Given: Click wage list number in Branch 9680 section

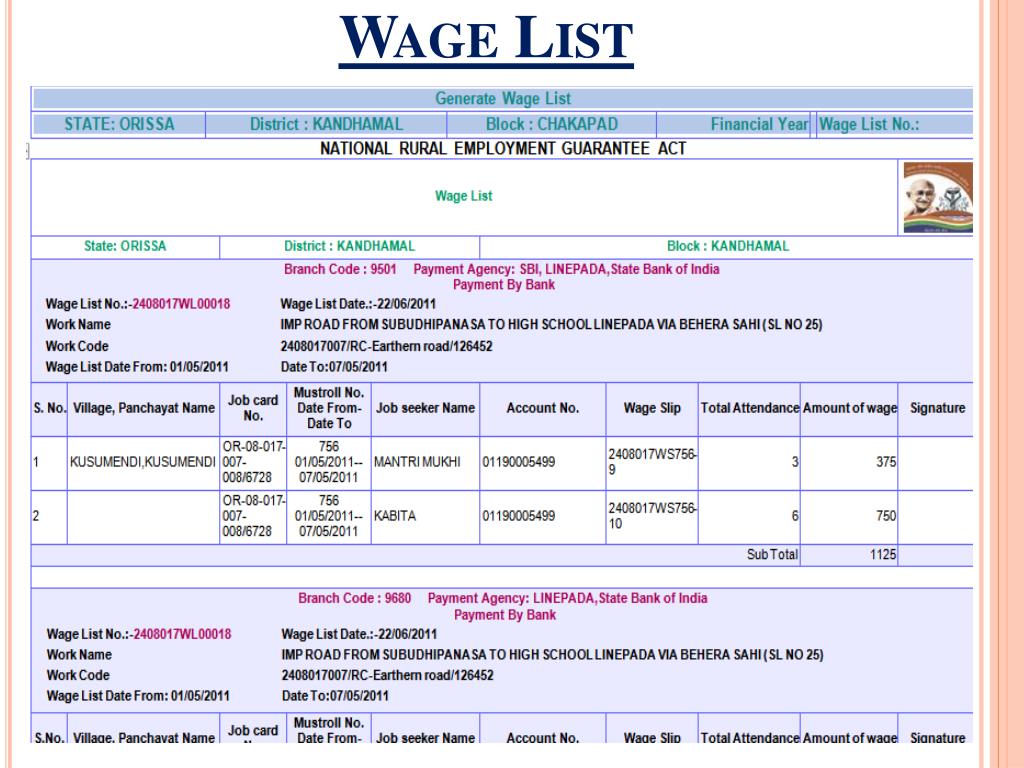Looking at the screenshot, I should [182, 634].
